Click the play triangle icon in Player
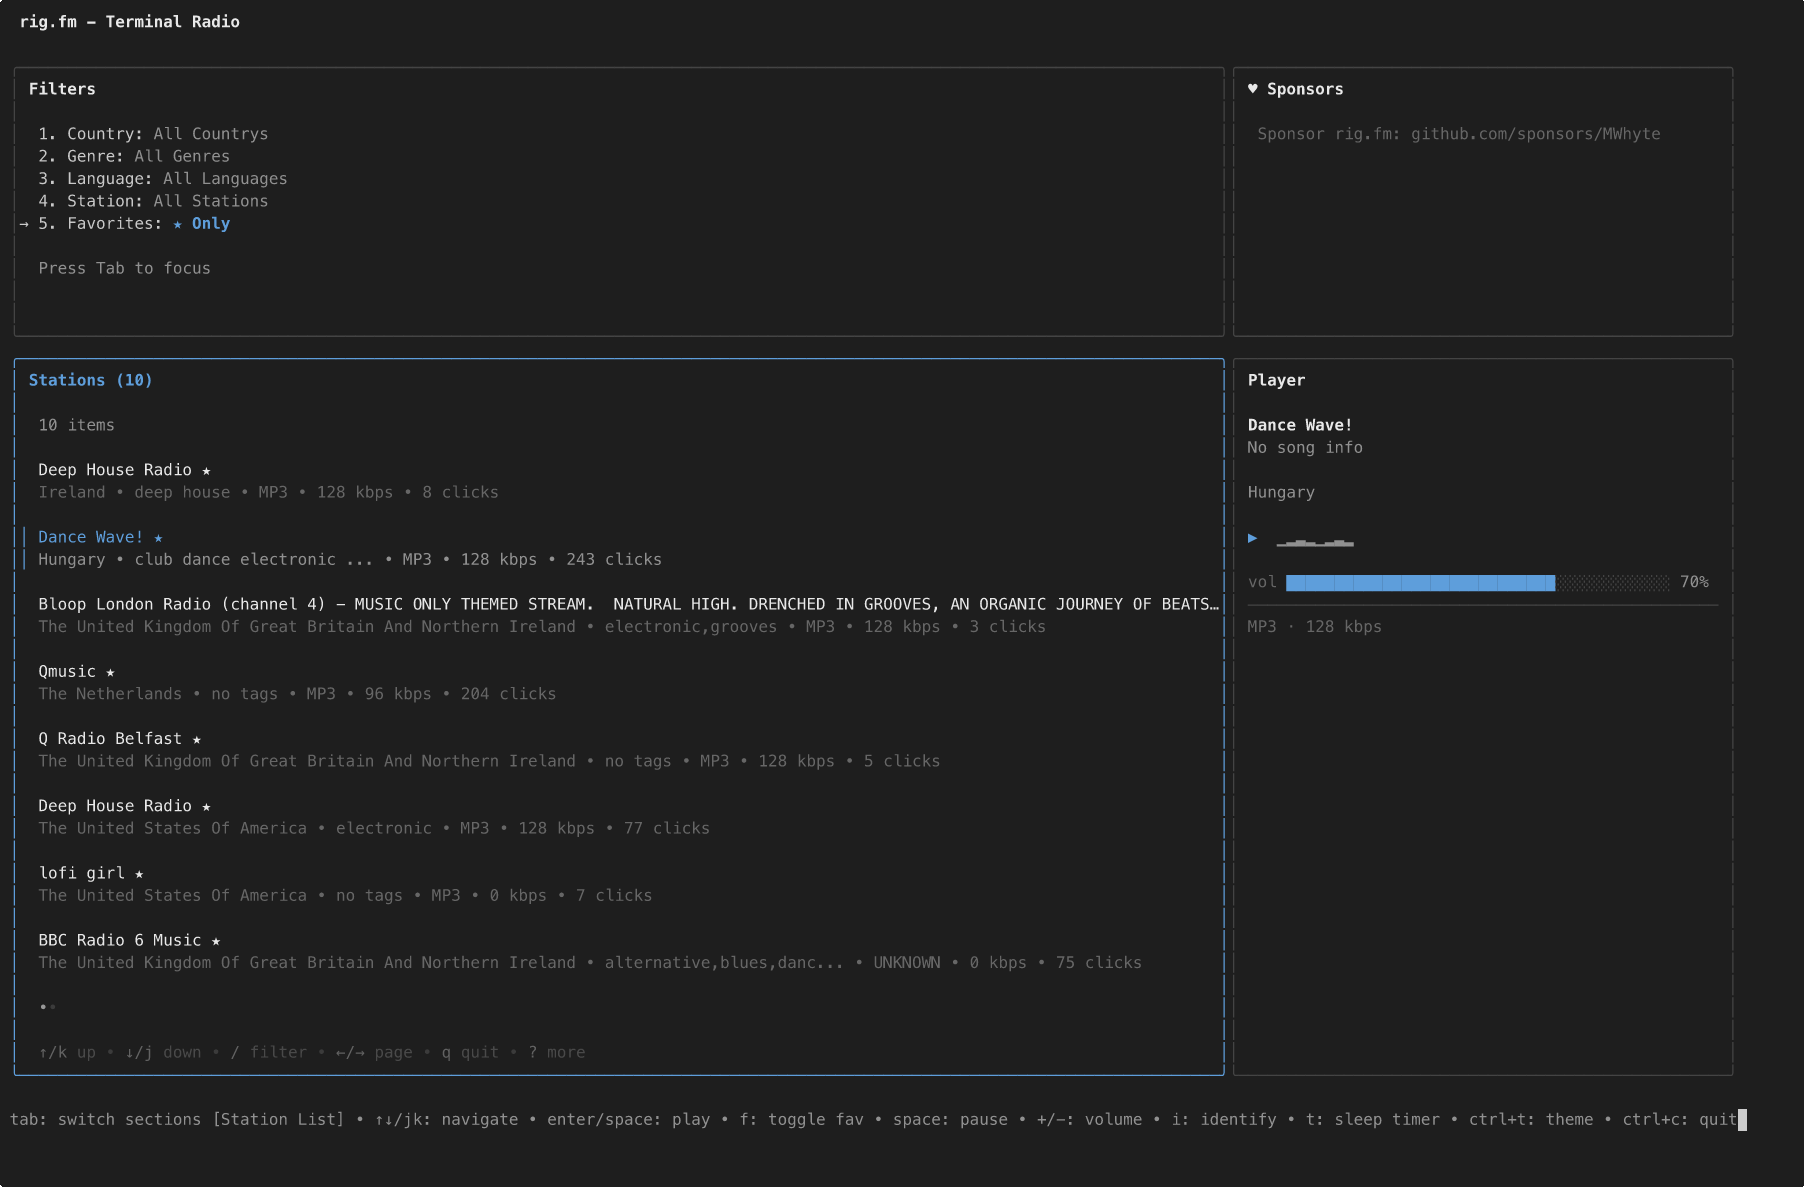The width and height of the screenshot is (1804, 1187). (x=1252, y=538)
